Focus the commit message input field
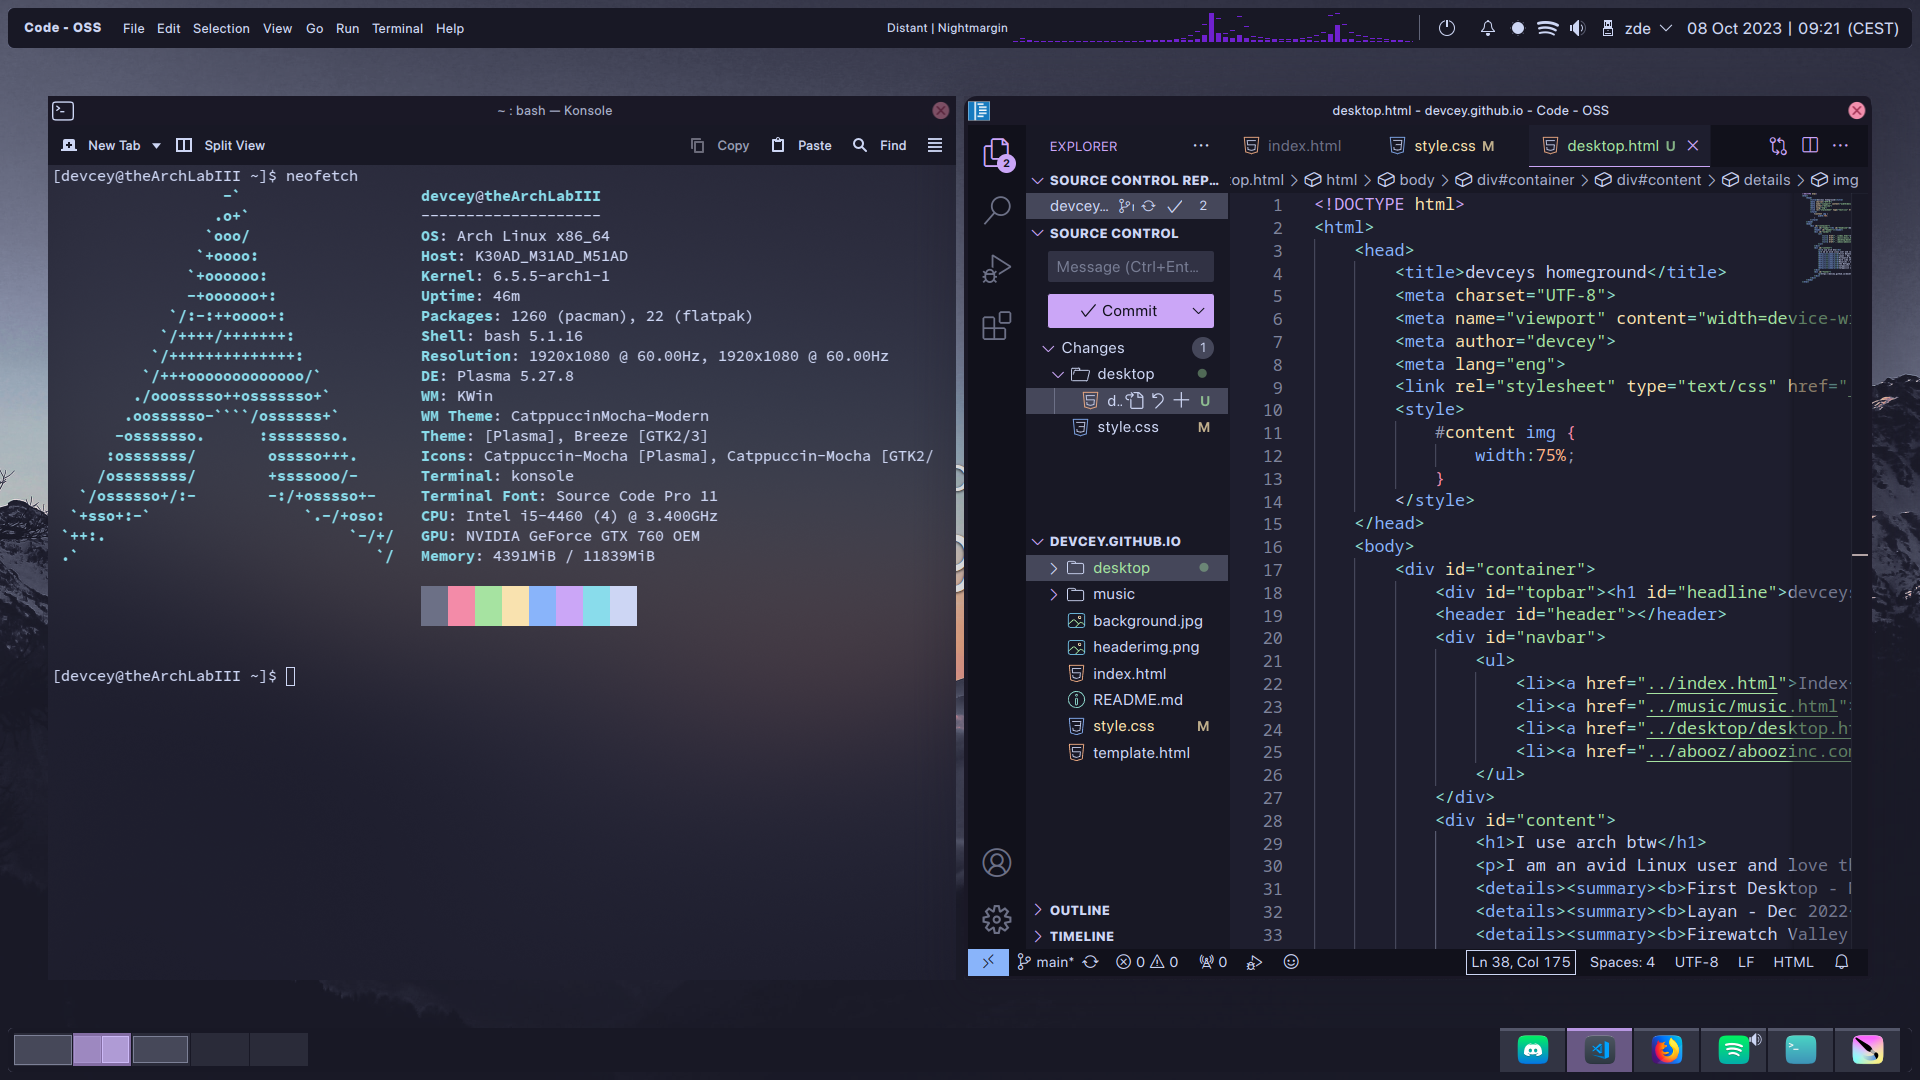Screen dimensions: 1920x1080 [1130, 267]
